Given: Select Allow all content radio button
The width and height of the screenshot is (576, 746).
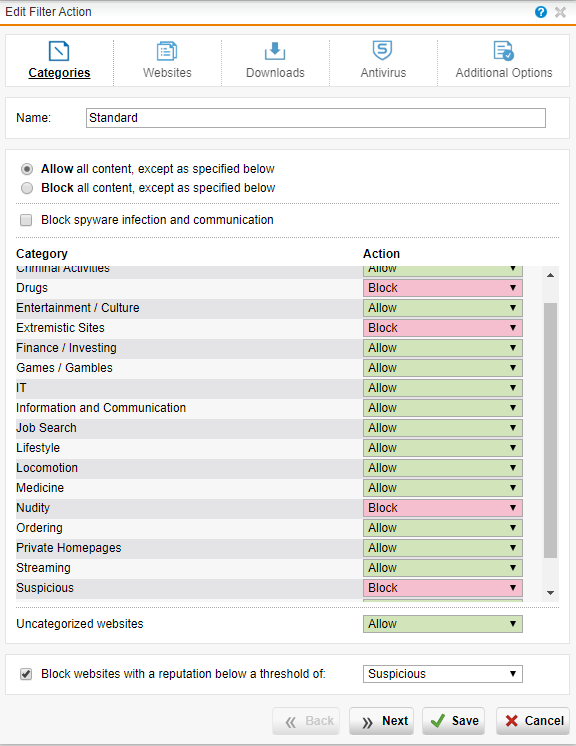Looking at the screenshot, I should (27, 169).
